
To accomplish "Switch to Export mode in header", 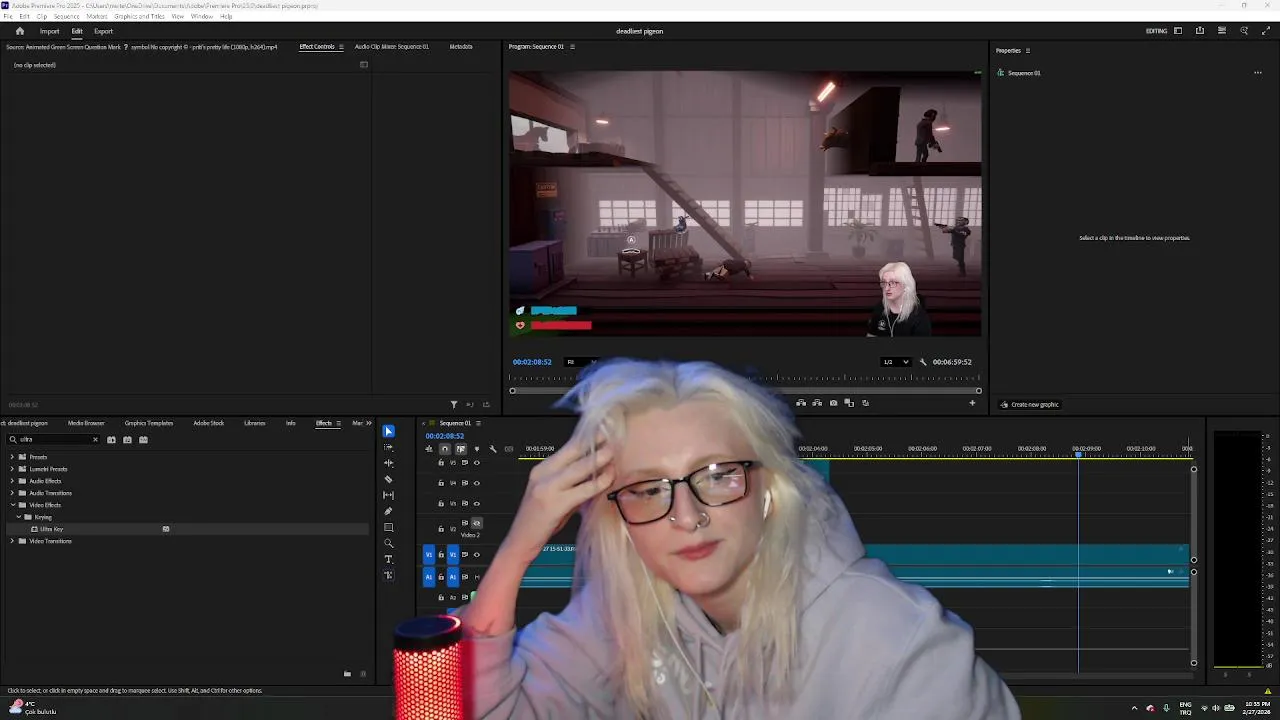I will click(x=103, y=31).
